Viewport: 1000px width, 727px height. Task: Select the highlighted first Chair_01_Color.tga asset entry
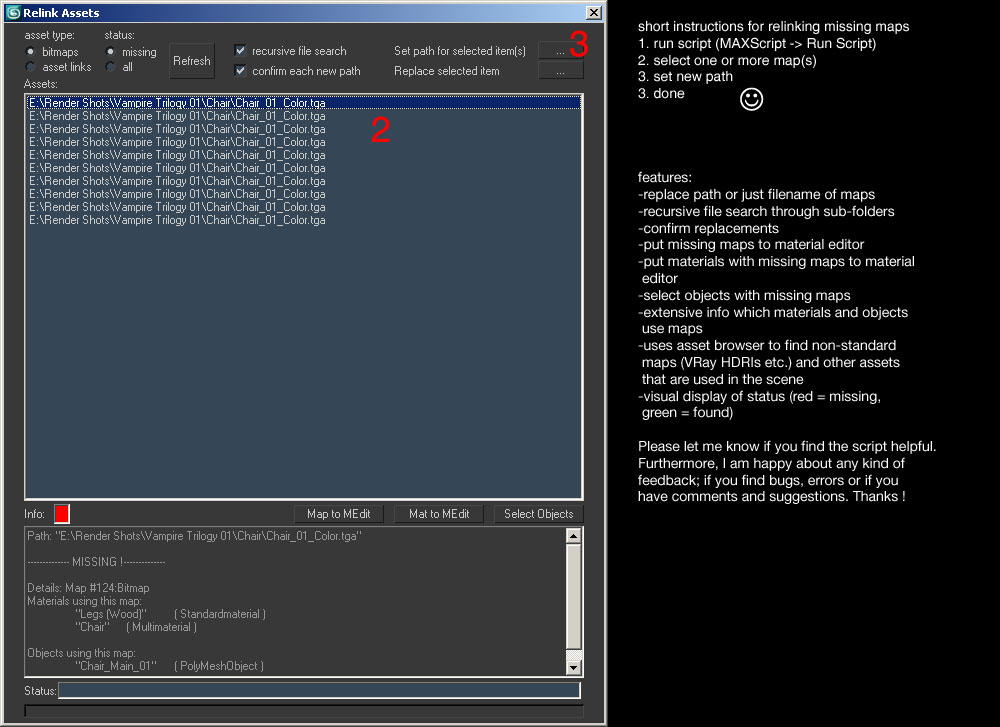click(177, 103)
